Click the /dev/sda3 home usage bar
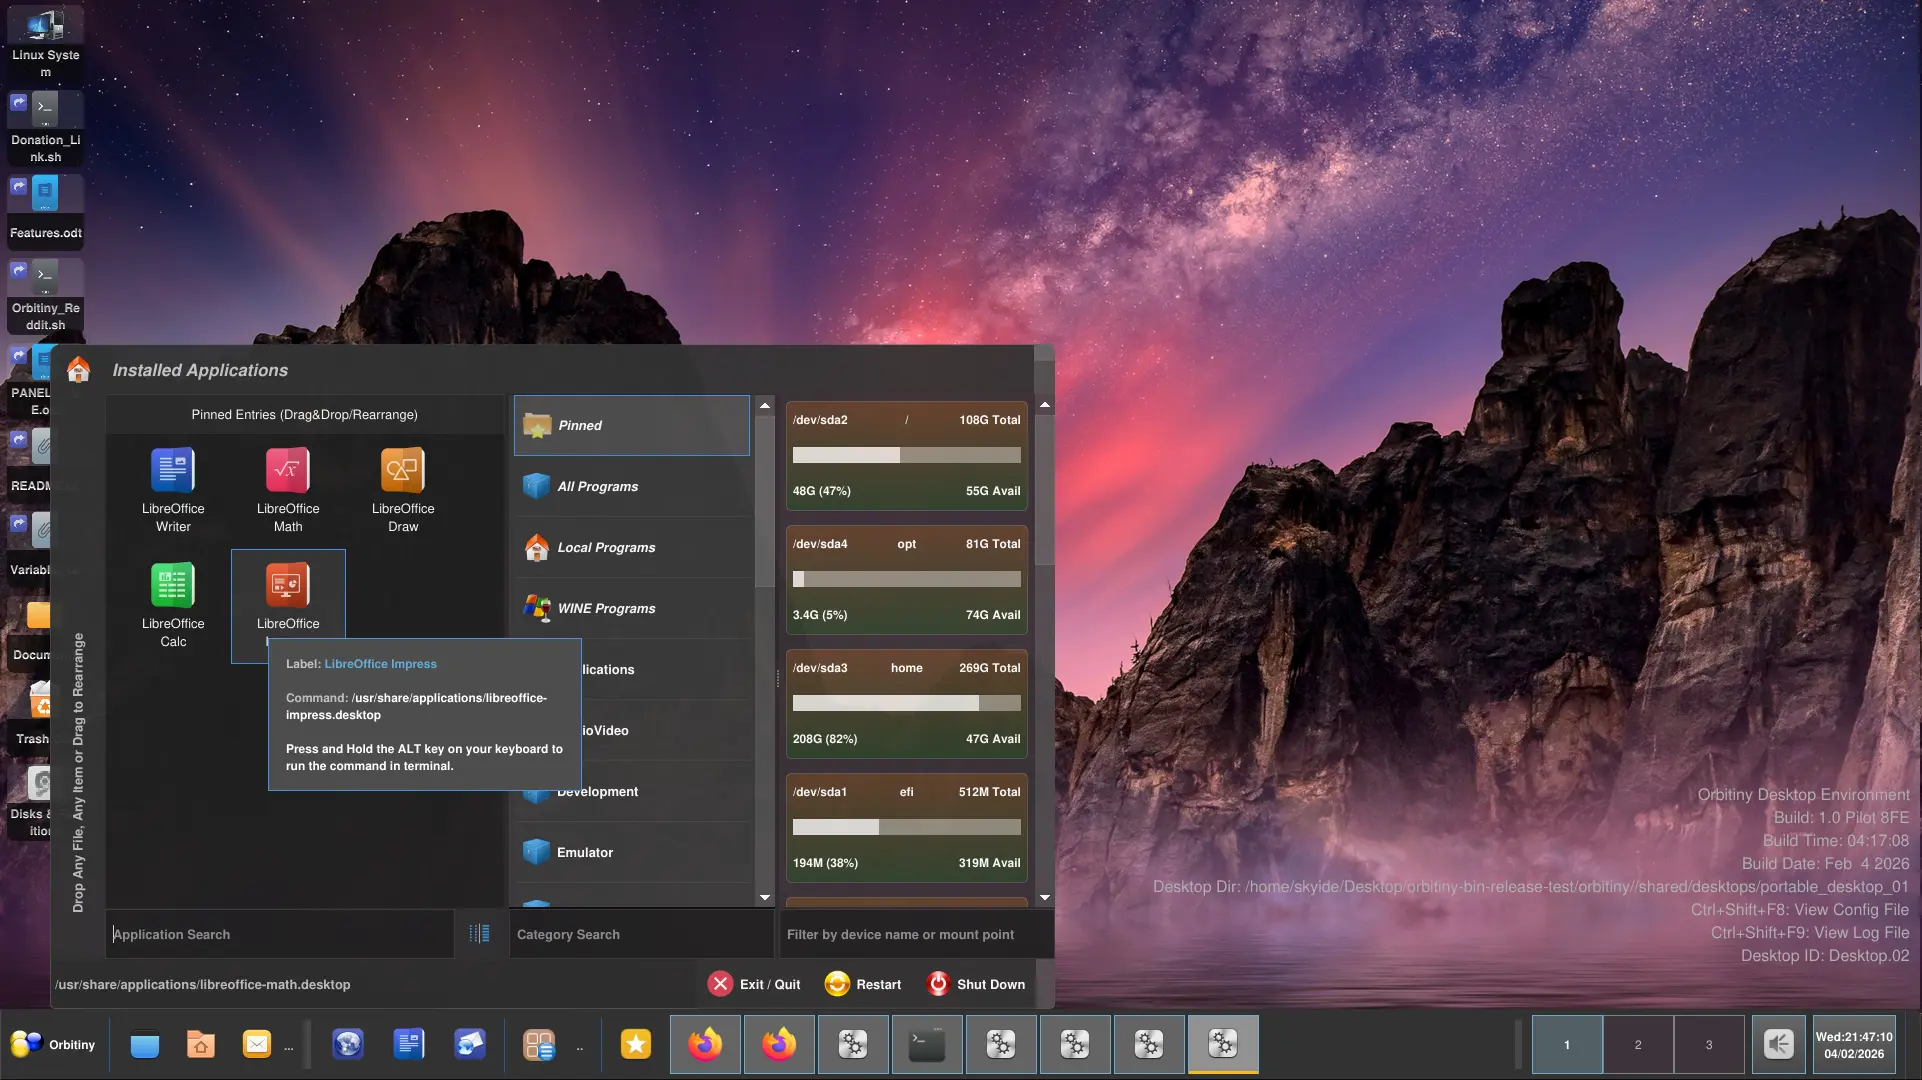The image size is (1922, 1080). [906, 703]
